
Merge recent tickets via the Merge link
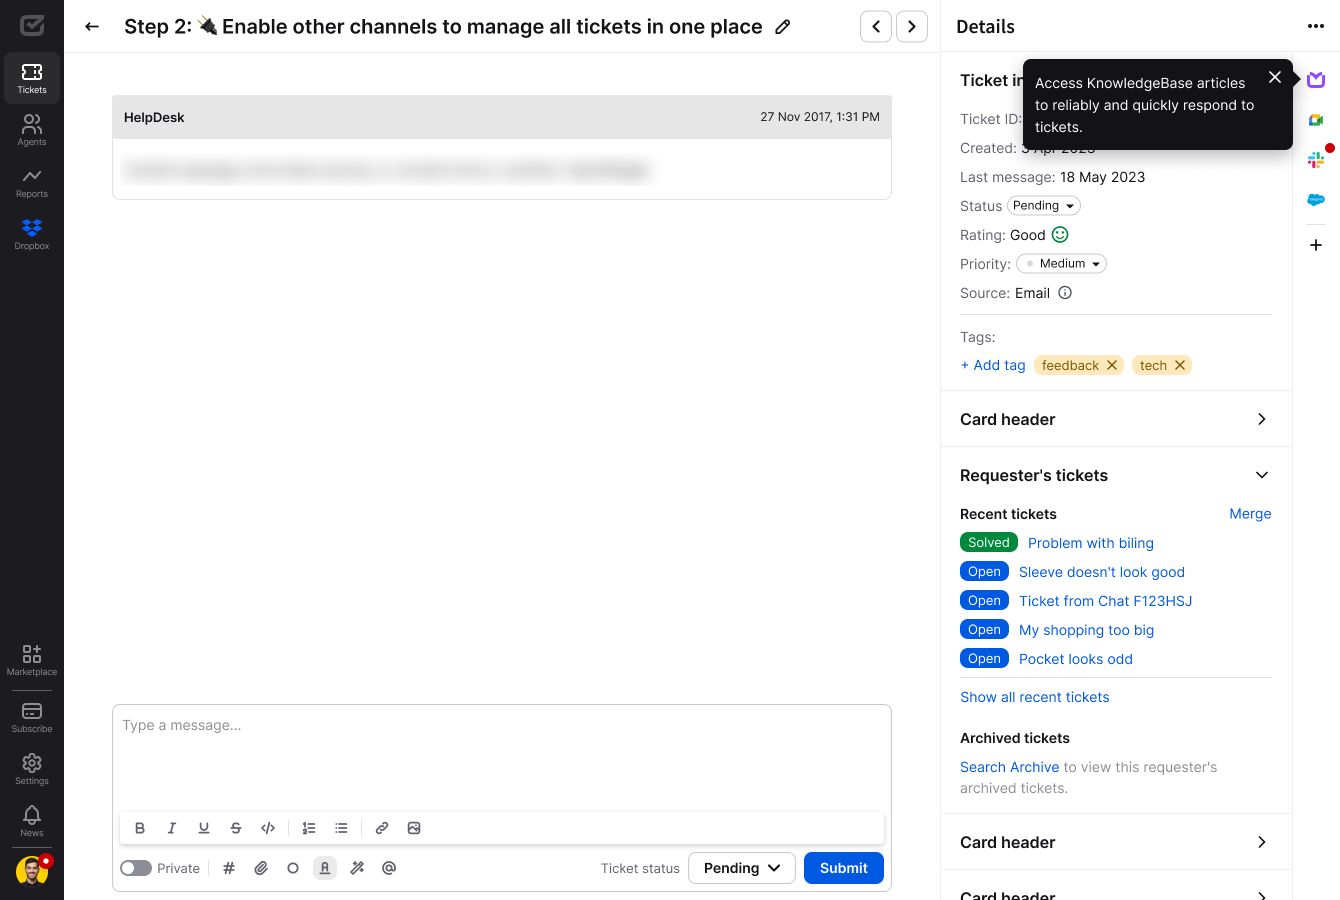pyautogui.click(x=1250, y=513)
